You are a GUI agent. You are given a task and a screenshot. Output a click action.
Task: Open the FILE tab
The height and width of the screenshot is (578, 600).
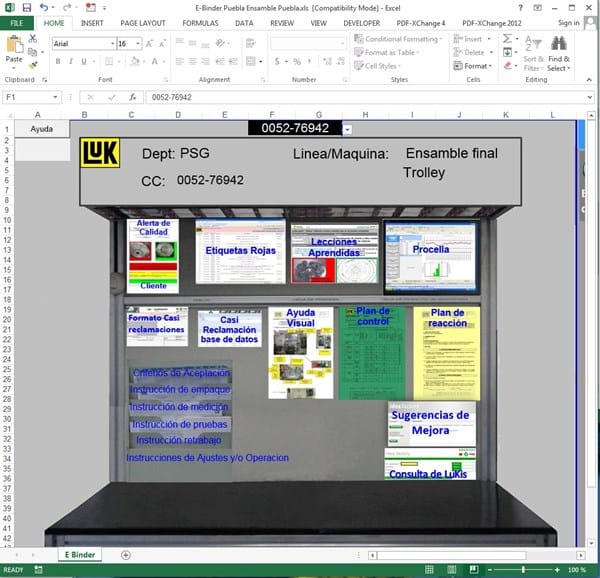(x=16, y=23)
